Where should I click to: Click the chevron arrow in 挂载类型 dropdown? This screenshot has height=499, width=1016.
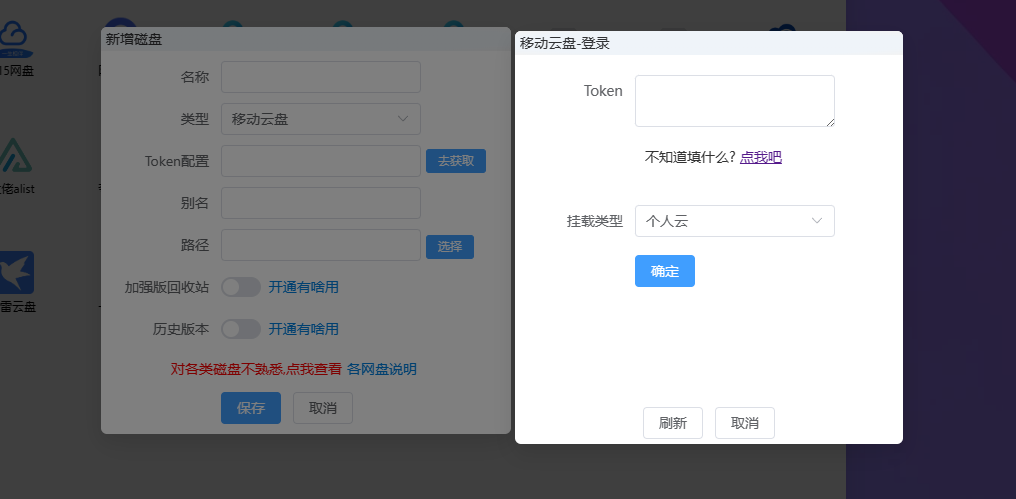point(817,221)
